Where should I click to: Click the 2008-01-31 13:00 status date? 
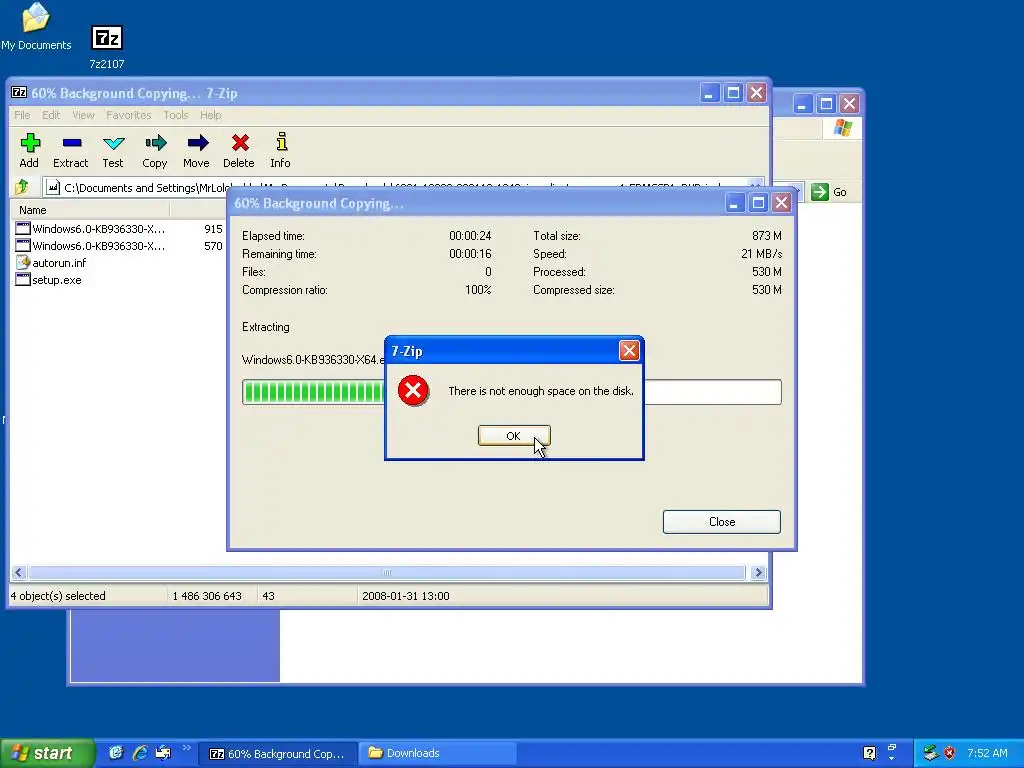click(x=406, y=596)
